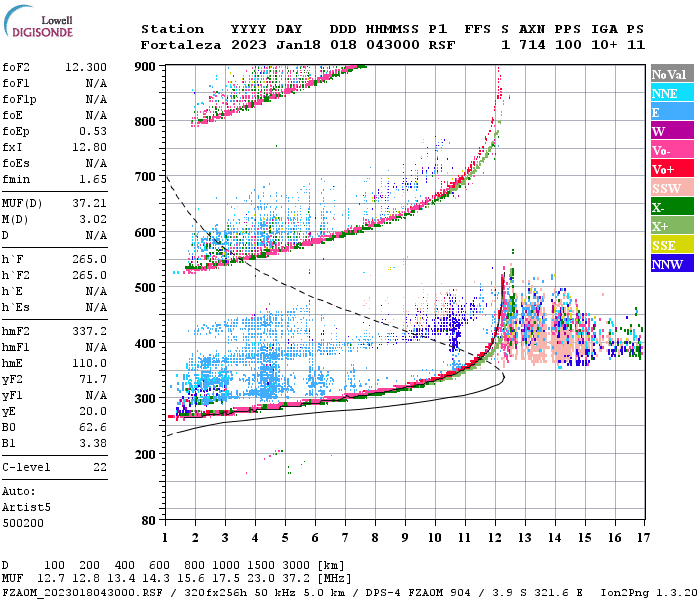Click the hmE value 110.0
Screen dimensions: 700x600
[89, 363]
